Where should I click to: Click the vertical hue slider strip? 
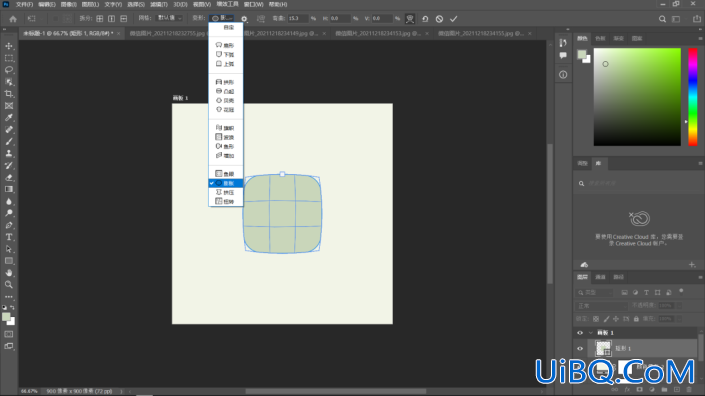tap(693, 97)
